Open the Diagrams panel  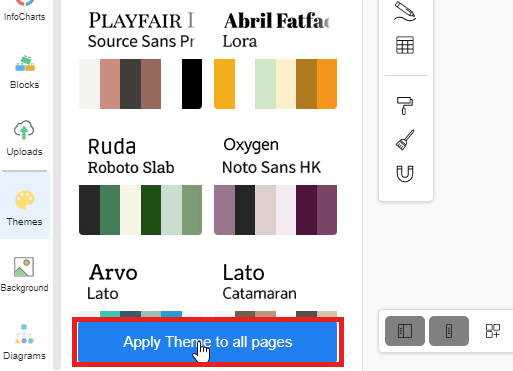pos(25,342)
